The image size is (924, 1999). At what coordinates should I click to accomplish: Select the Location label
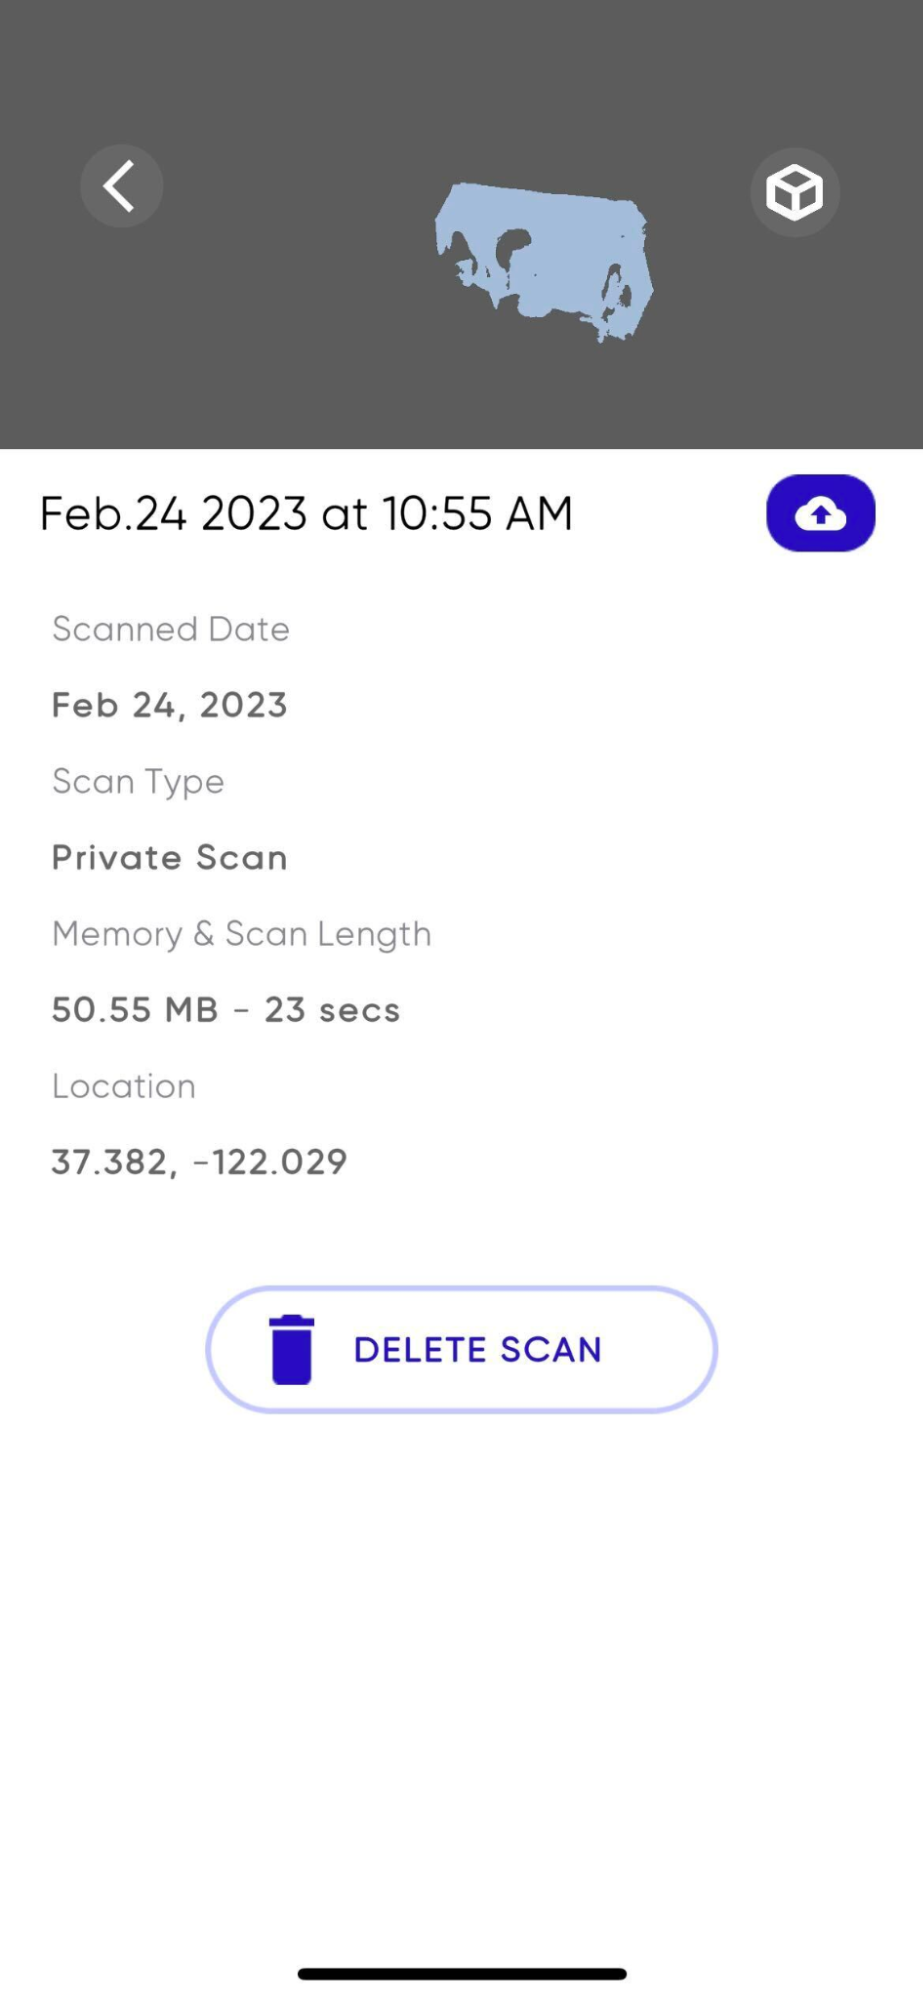[124, 1086]
